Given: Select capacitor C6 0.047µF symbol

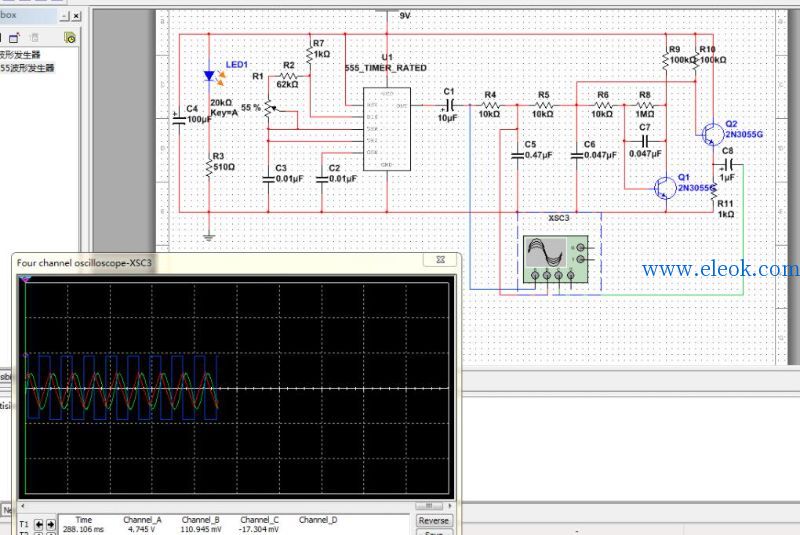Looking at the screenshot, I should (577, 156).
